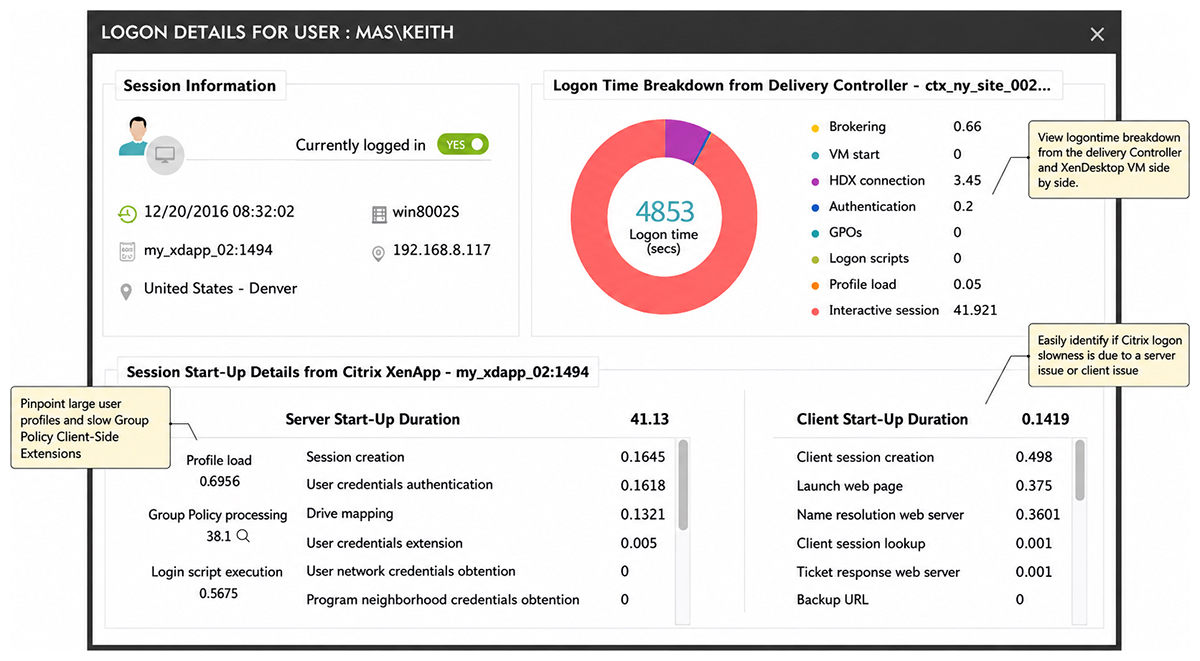This screenshot has width=1200, height=661.
Task: Click the map pin beside United States - Denver
Action: (x=126, y=292)
